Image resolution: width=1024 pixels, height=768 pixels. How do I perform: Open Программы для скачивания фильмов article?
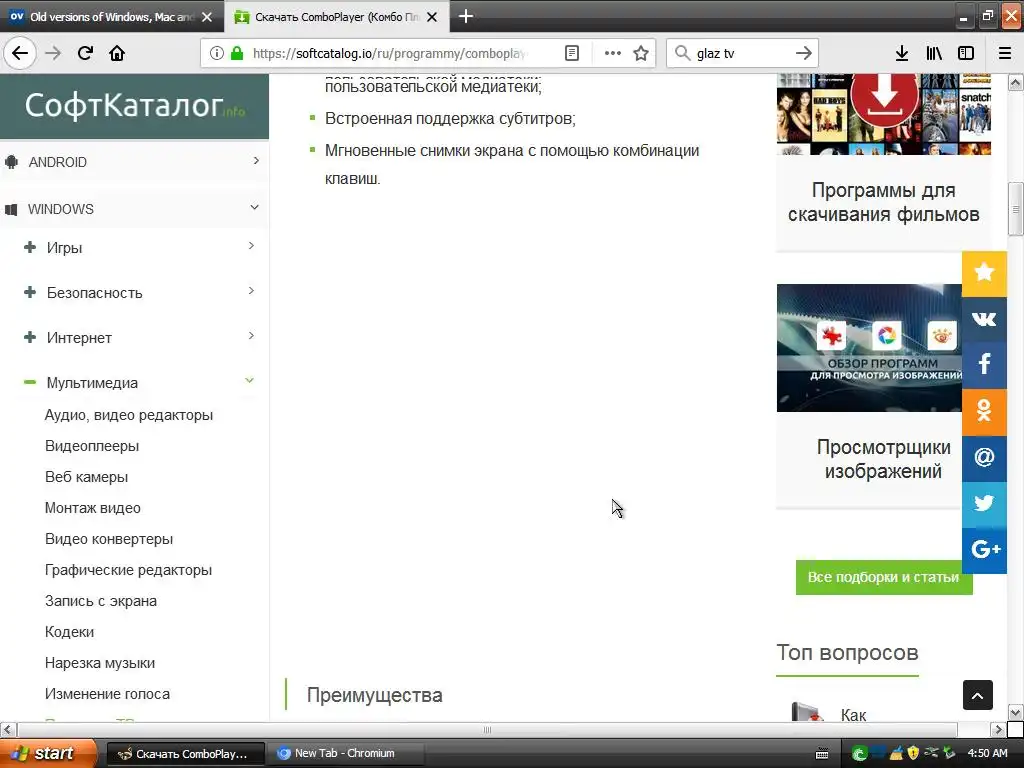(x=884, y=202)
